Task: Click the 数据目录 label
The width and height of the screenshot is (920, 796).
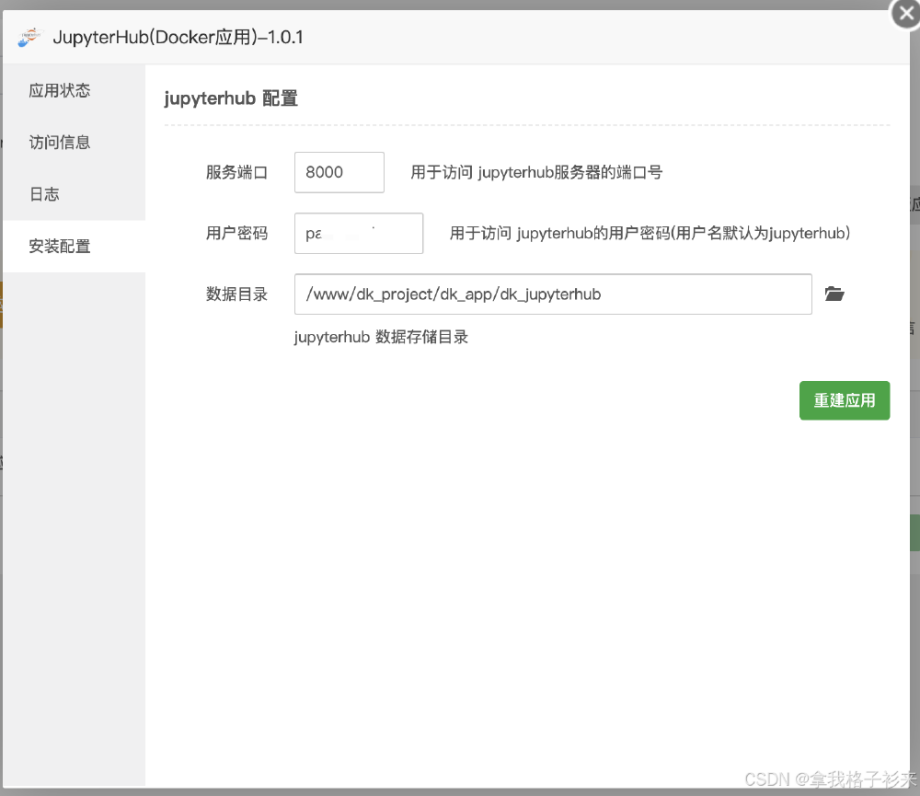Action: coord(236,294)
